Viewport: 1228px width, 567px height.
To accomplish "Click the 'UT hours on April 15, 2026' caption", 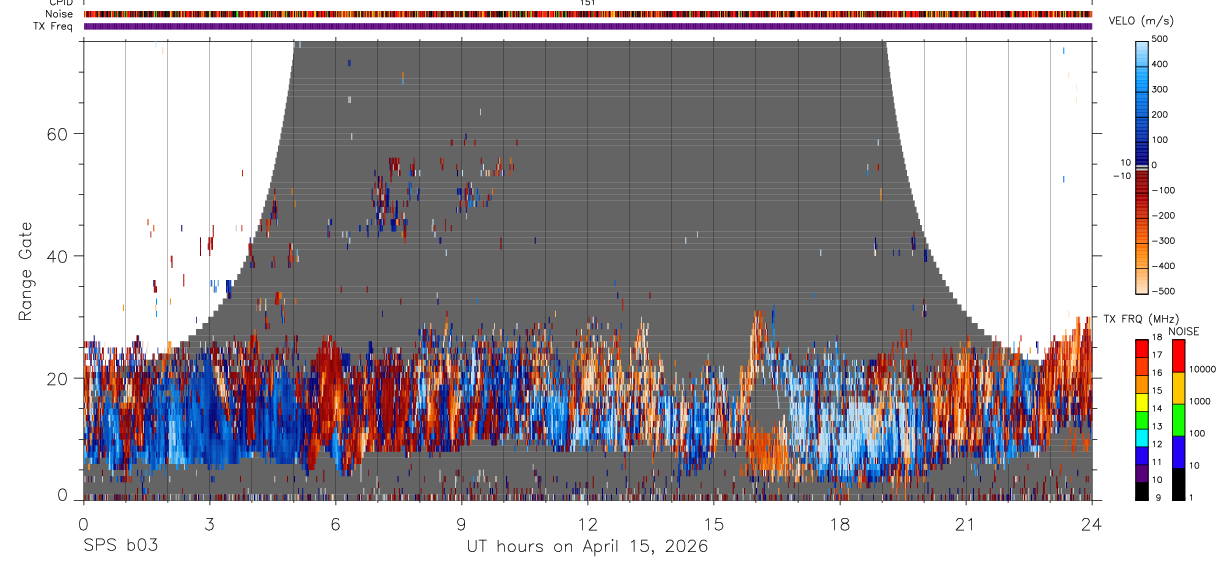I will [x=587, y=547].
